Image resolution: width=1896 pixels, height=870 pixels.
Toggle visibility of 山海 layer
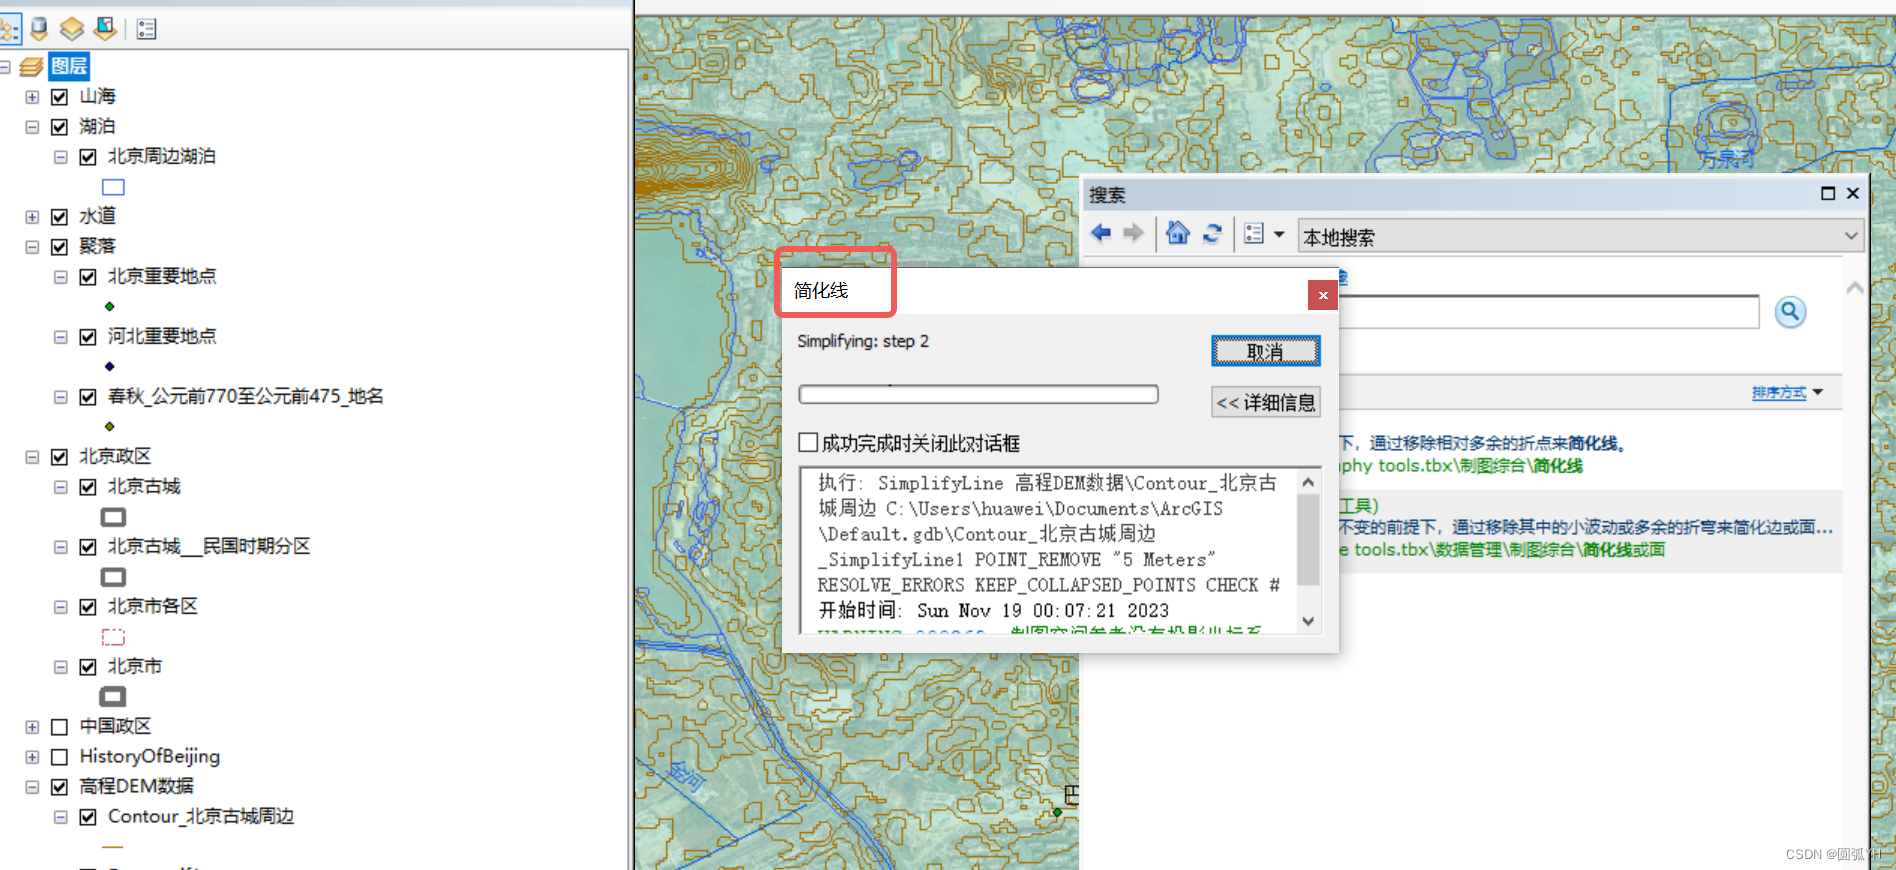click(59, 97)
